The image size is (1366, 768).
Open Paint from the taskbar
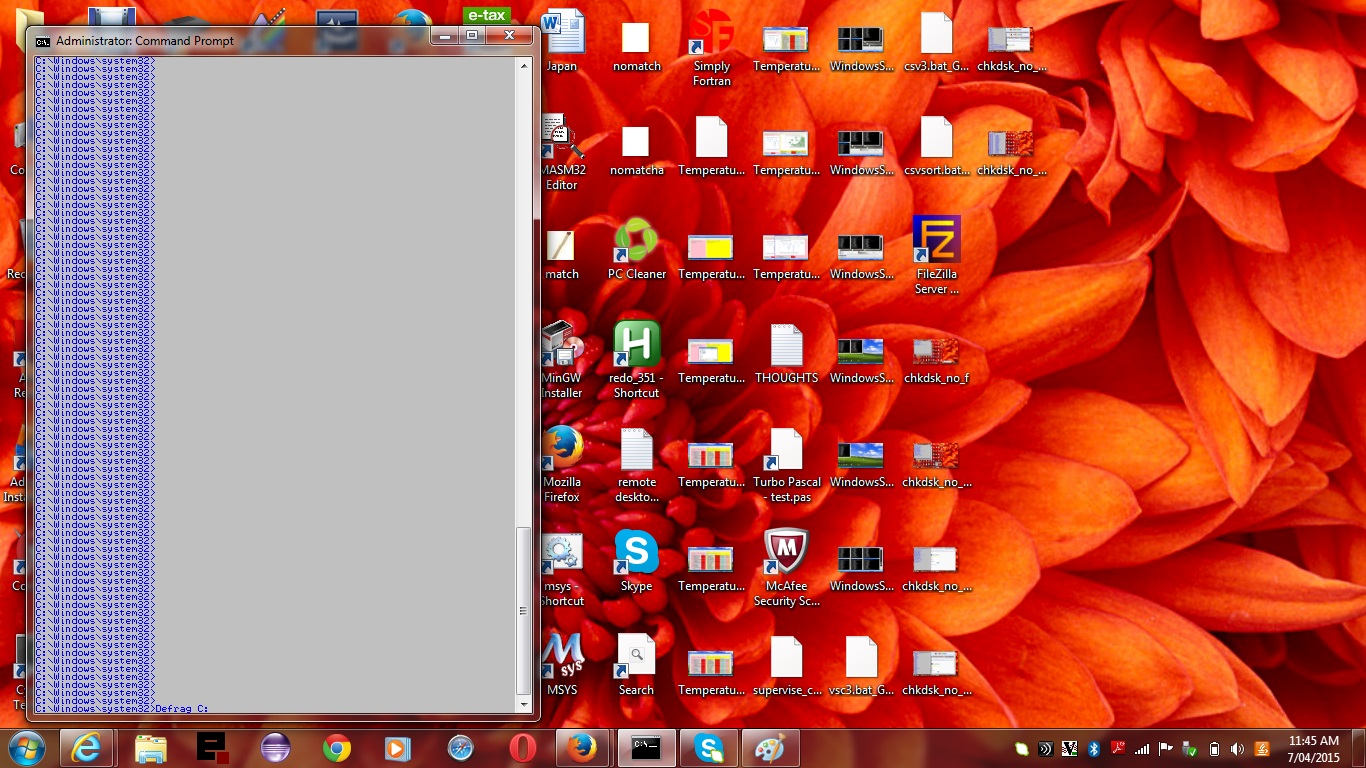pyautogui.click(x=770, y=748)
